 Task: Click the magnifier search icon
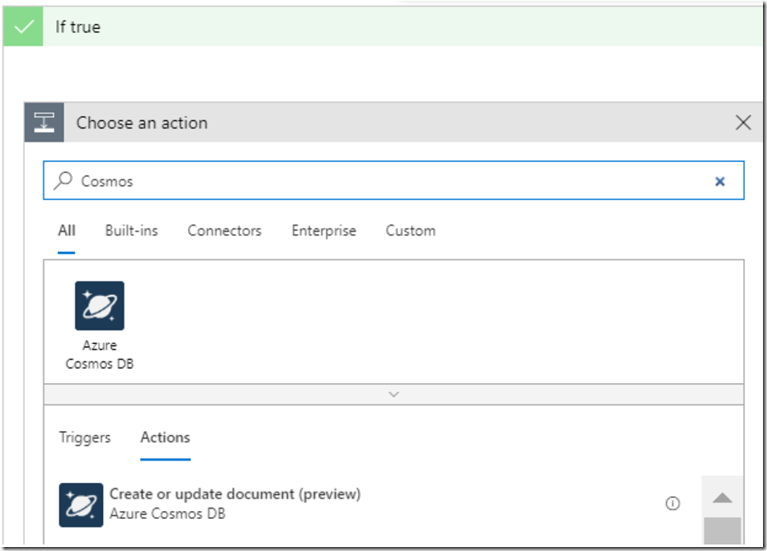point(63,180)
